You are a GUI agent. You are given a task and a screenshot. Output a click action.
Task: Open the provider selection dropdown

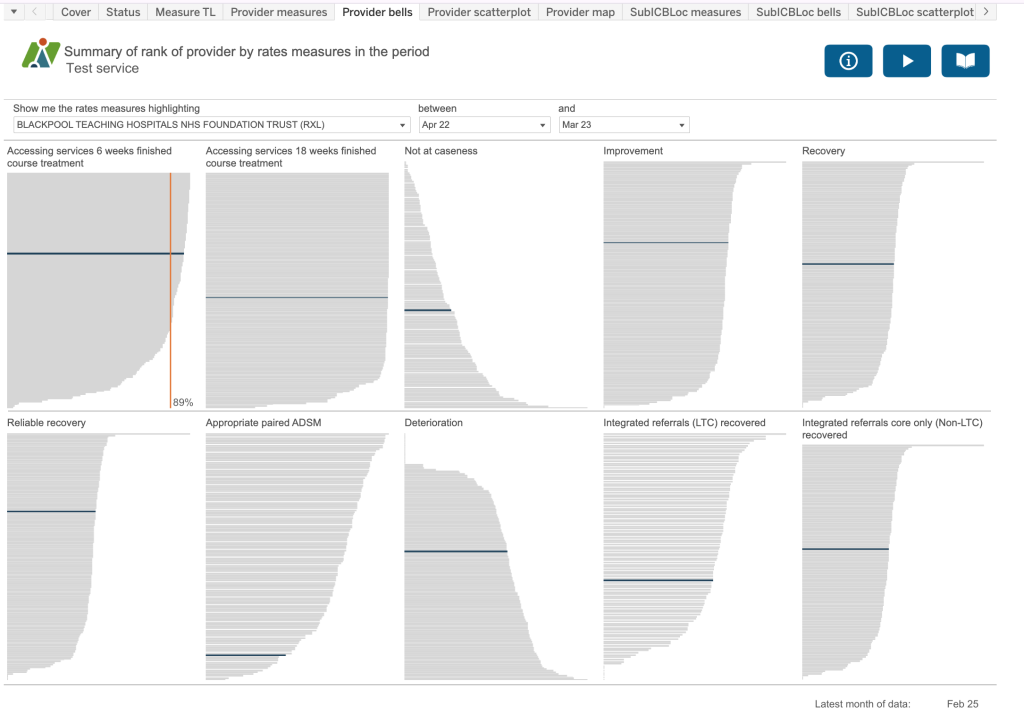[x=211, y=125]
